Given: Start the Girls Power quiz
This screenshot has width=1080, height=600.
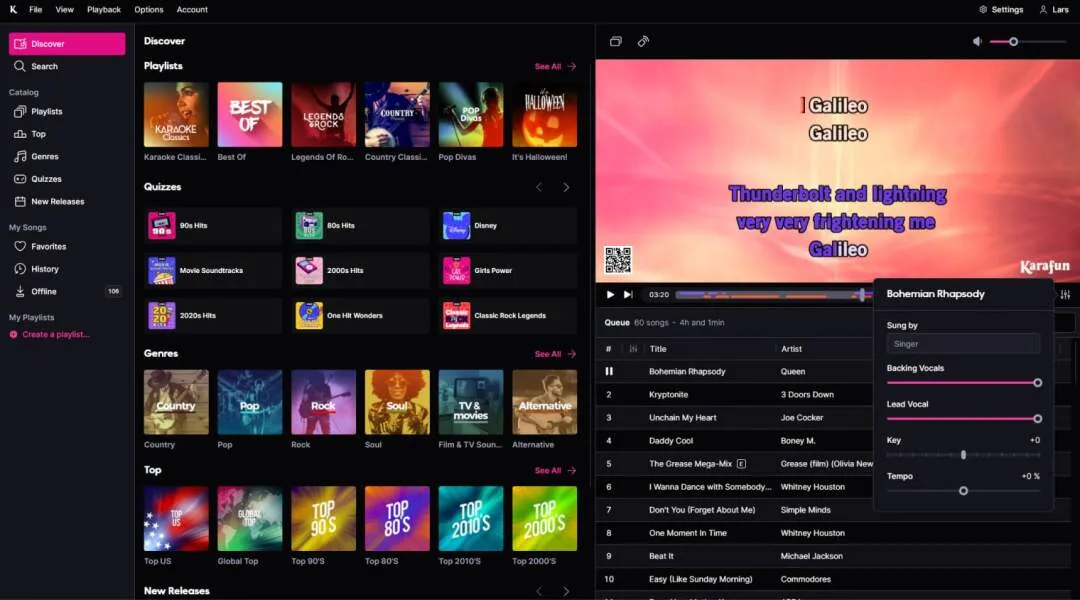Looking at the screenshot, I should [x=508, y=271].
